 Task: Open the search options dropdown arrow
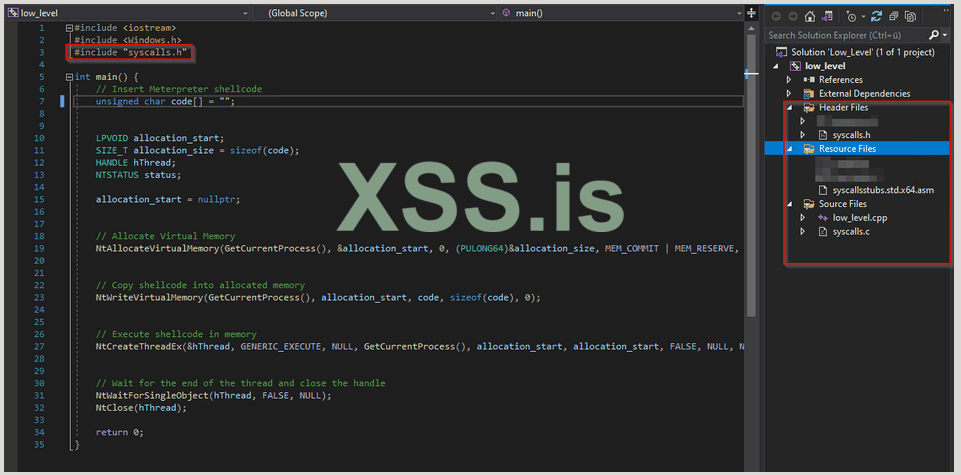coord(944,35)
